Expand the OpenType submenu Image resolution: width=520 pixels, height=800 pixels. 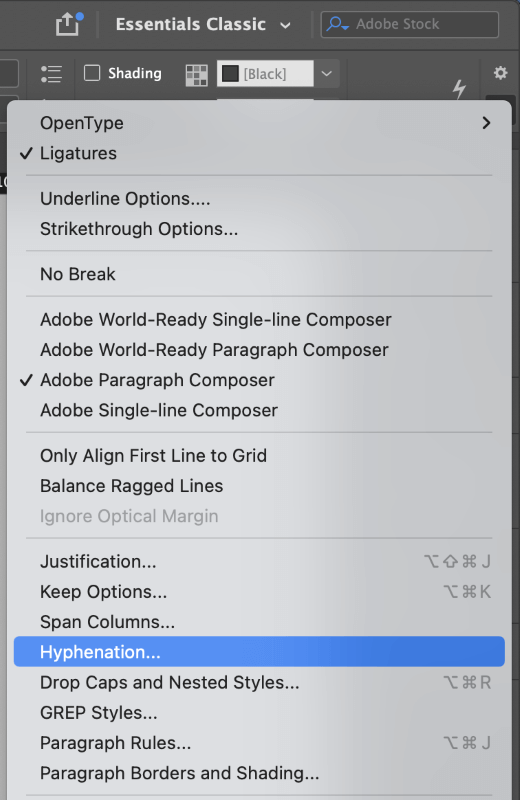(259, 123)
